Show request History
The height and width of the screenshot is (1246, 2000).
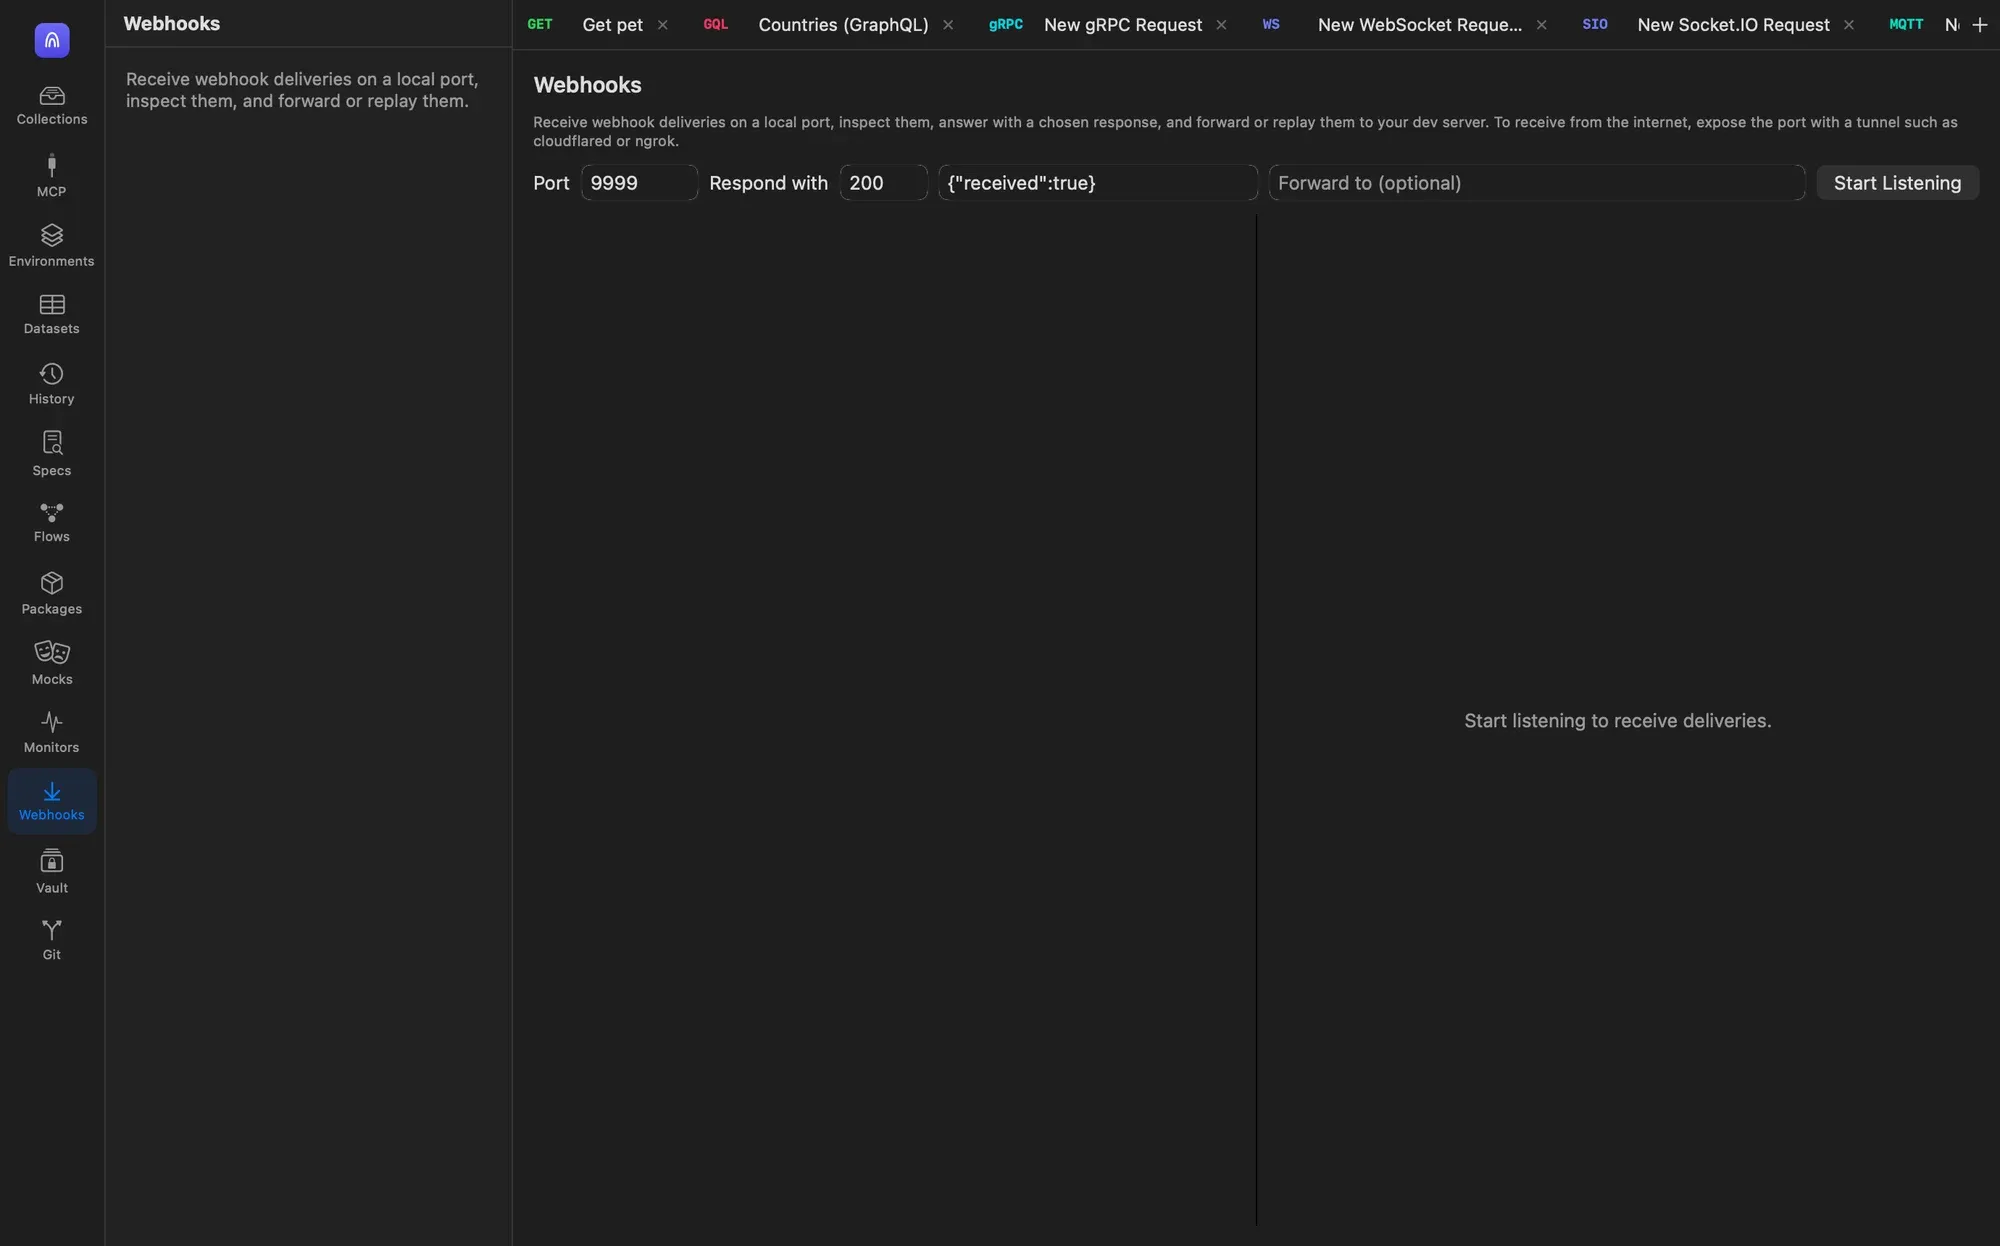point(52,384)
